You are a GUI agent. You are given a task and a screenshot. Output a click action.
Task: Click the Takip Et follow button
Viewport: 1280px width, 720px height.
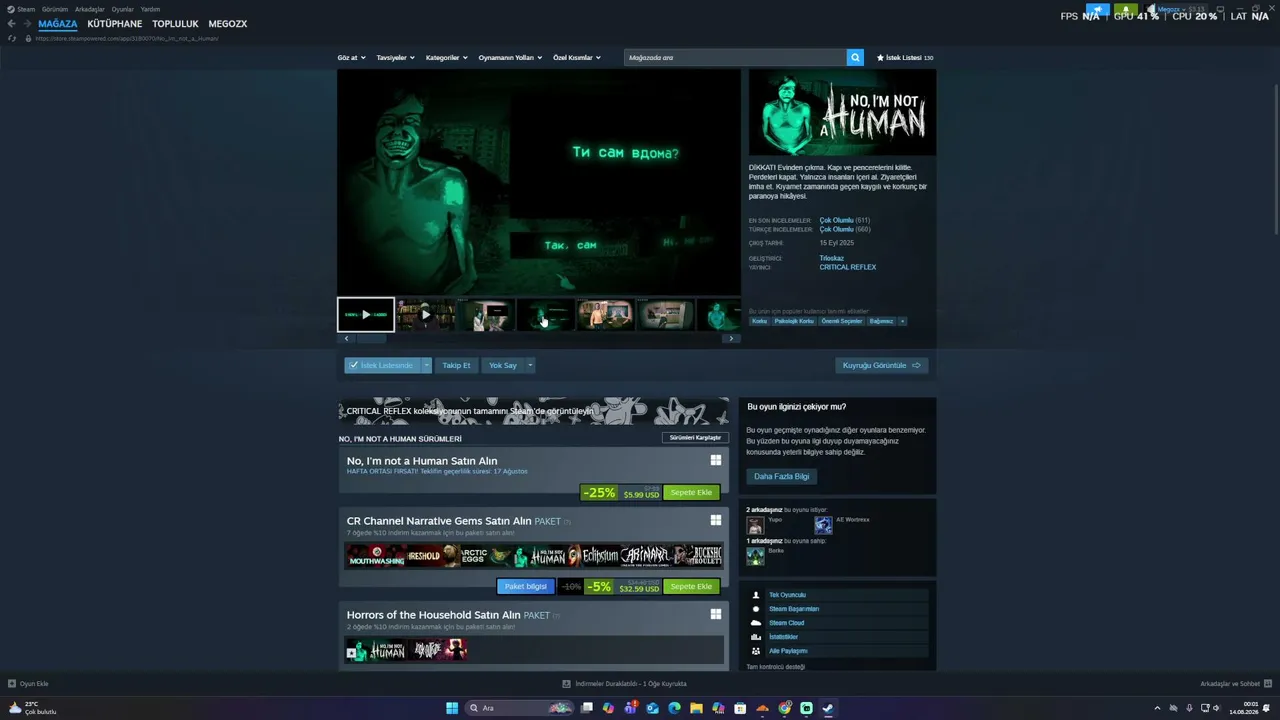click(456, 365)
